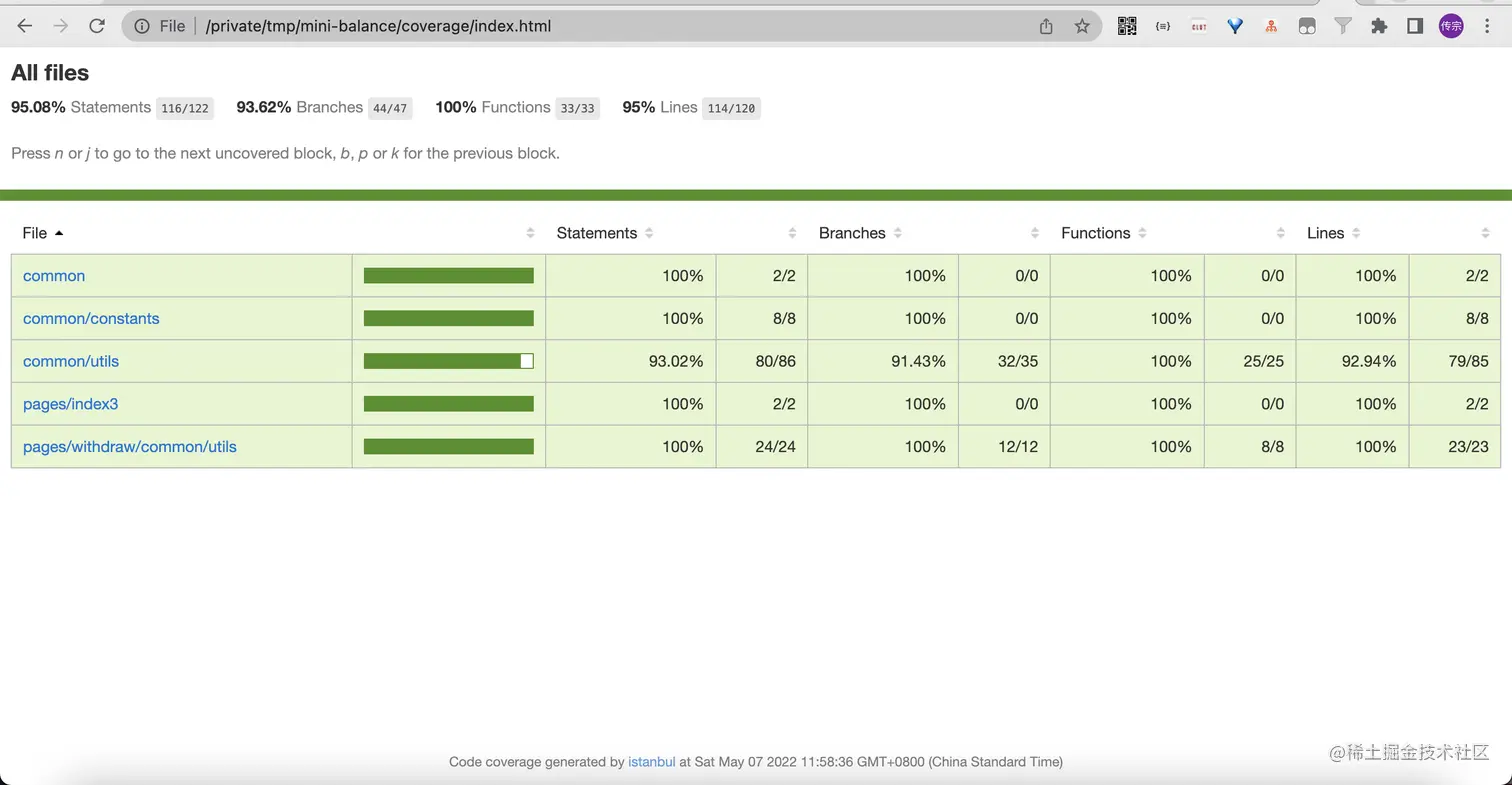The image size is (1512, 785).
Task: Follow the istanbul link in footer
Action: [651, 762]
